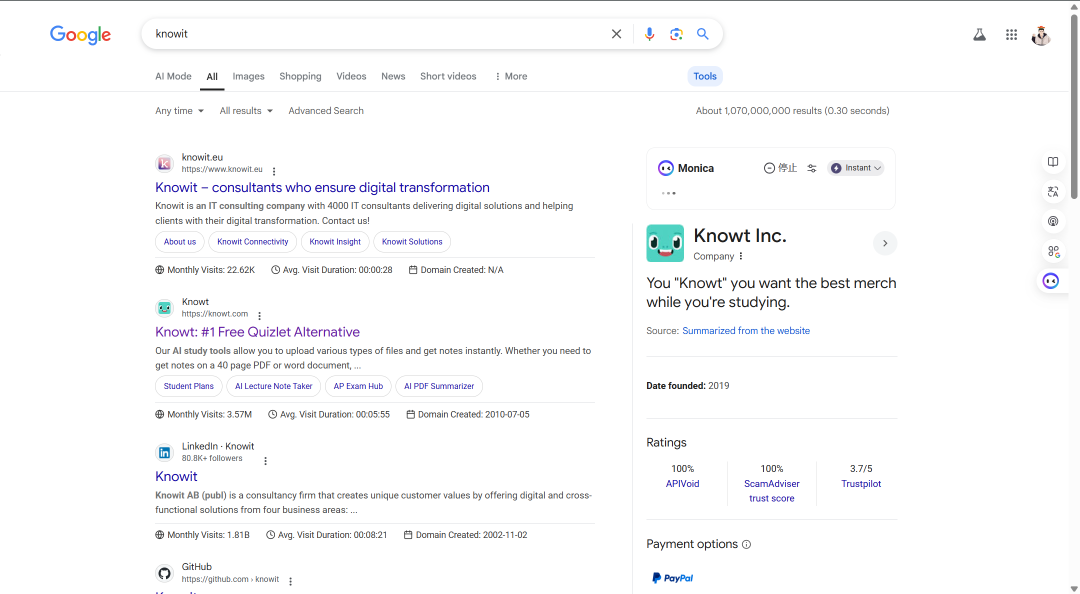Open Monica assistant face icon in sidebar
The height and width of the screenshot is (594, 1080).
pyautogui.click(x=1050, y=280)
